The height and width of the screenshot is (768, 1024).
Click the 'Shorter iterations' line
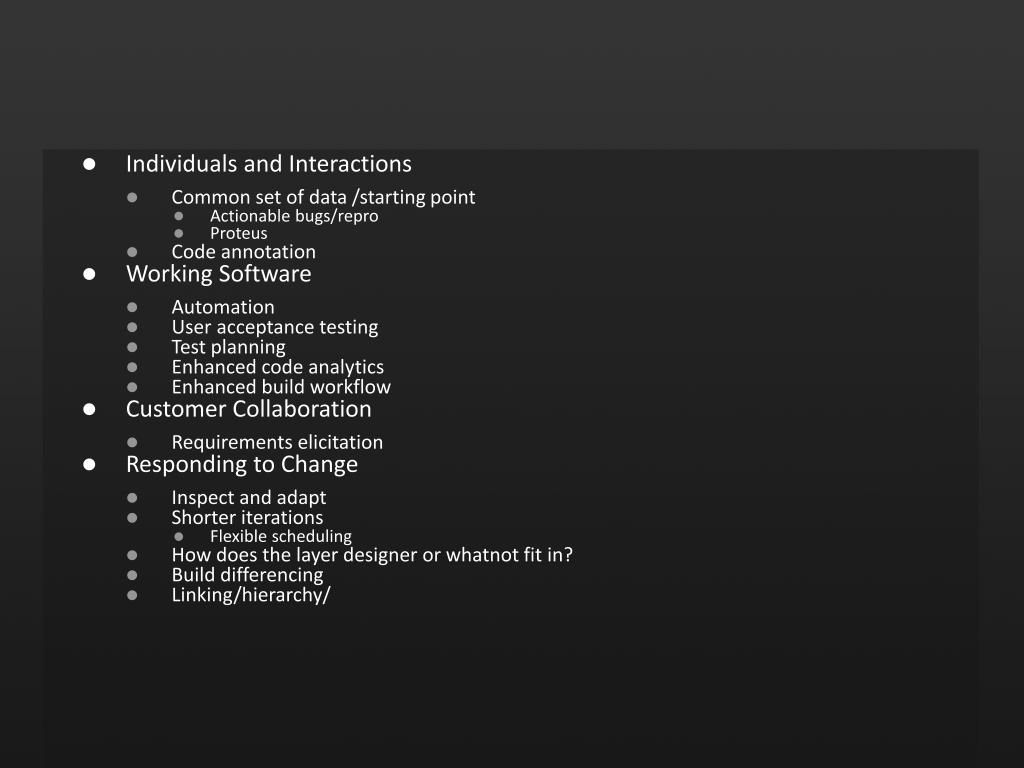[248, 518]
